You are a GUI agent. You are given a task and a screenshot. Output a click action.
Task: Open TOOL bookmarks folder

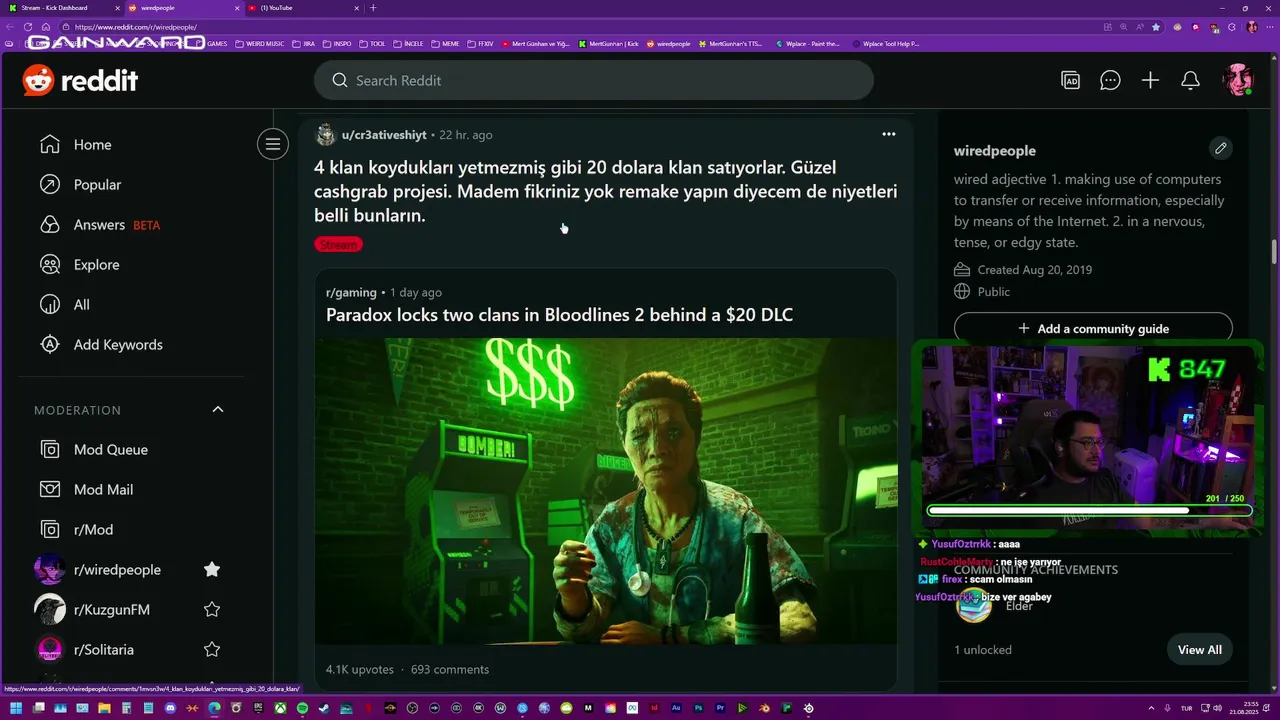[371, 44]
